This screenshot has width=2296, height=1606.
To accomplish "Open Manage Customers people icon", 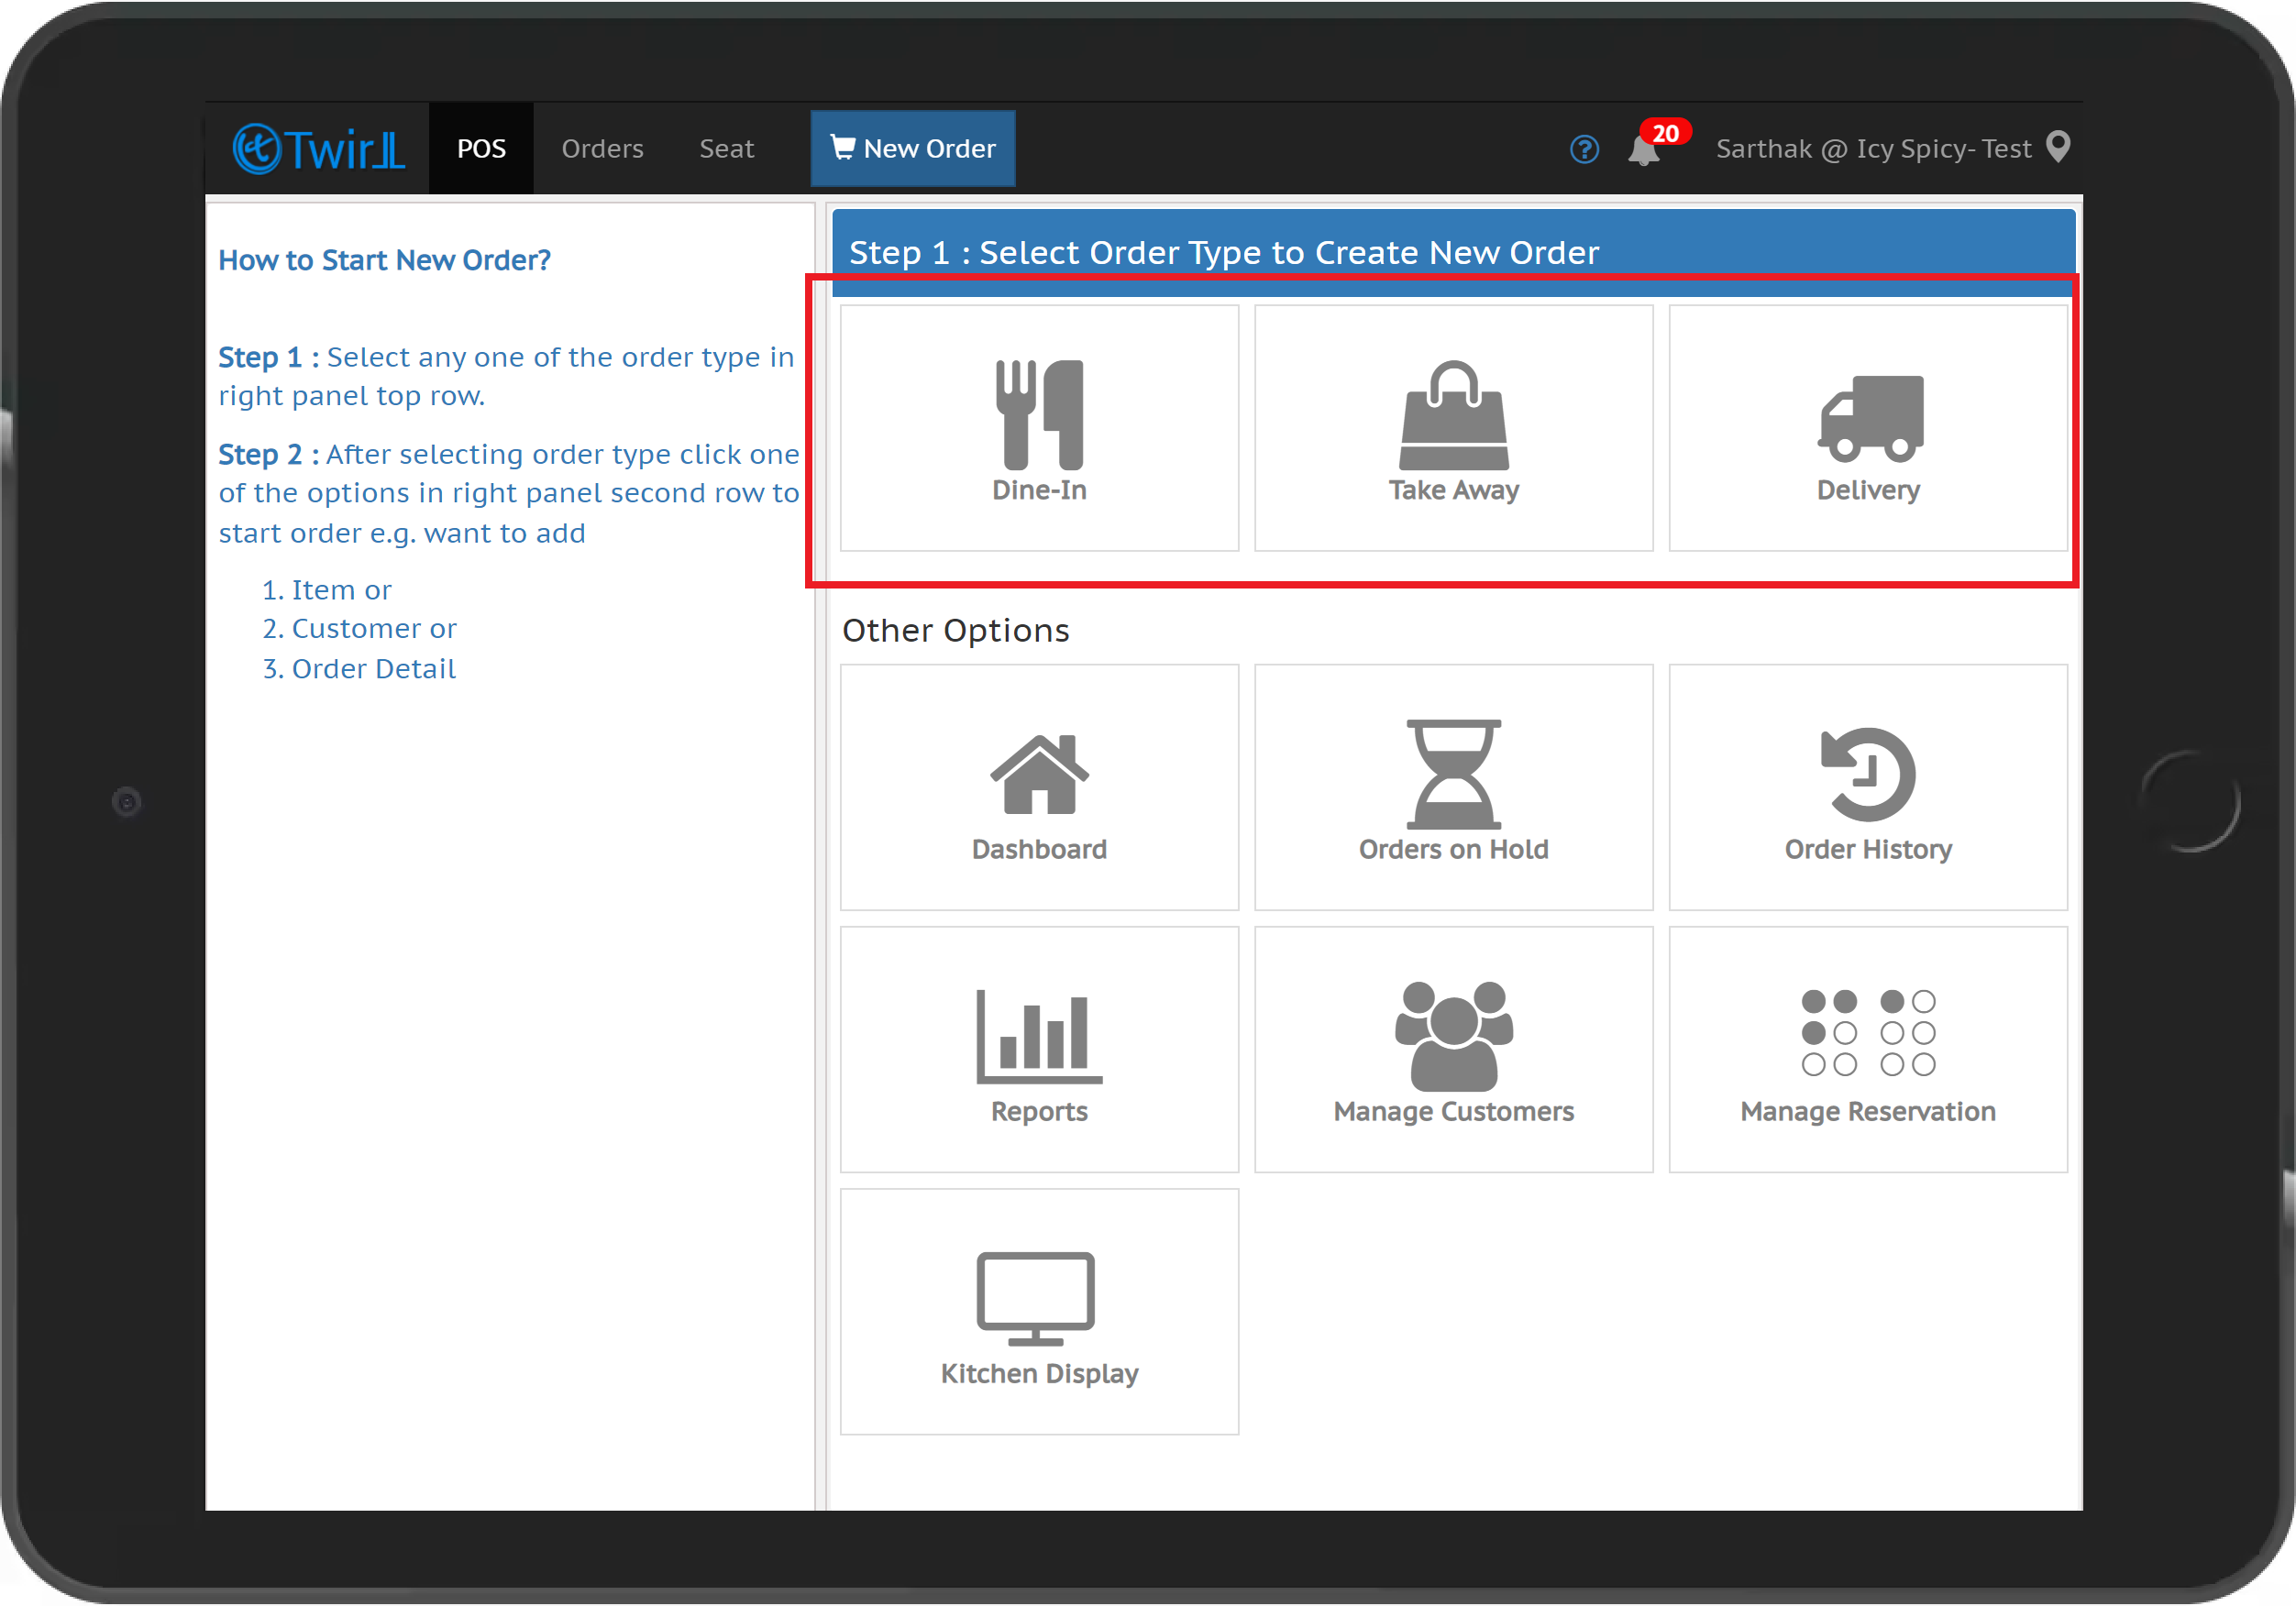I will pos(1453,1036).
